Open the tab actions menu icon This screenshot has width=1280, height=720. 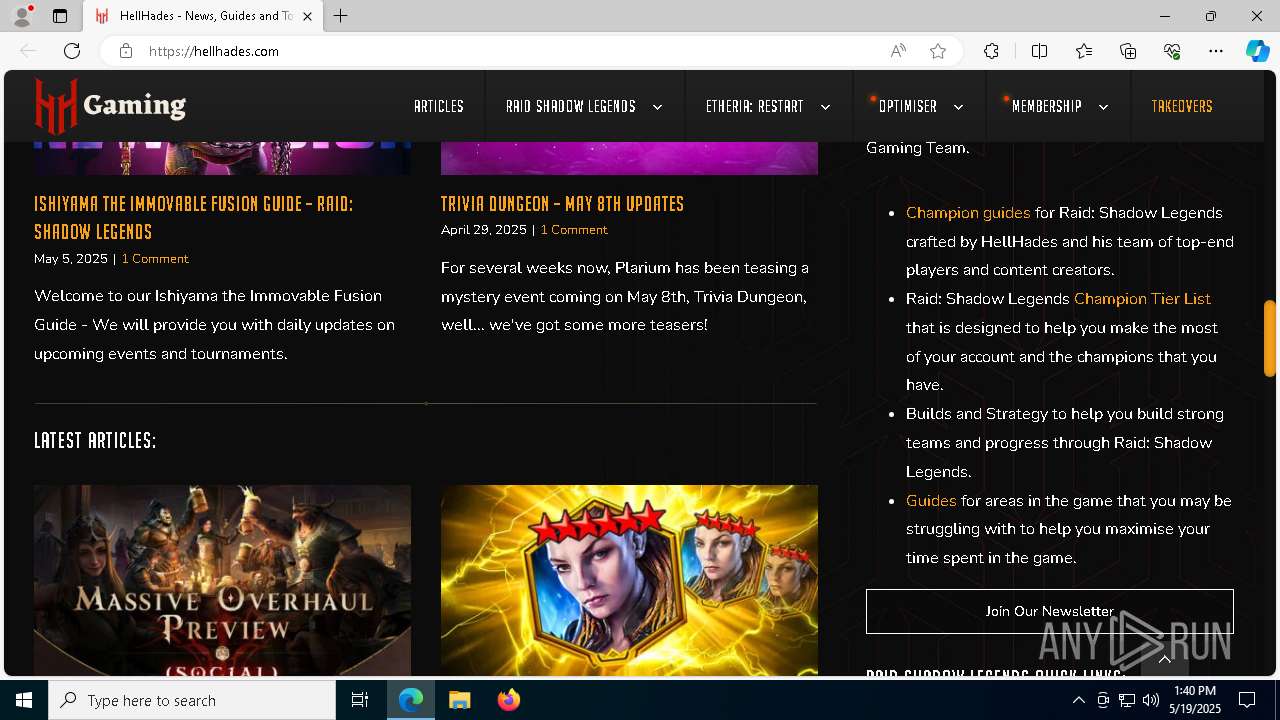[60, 16]
